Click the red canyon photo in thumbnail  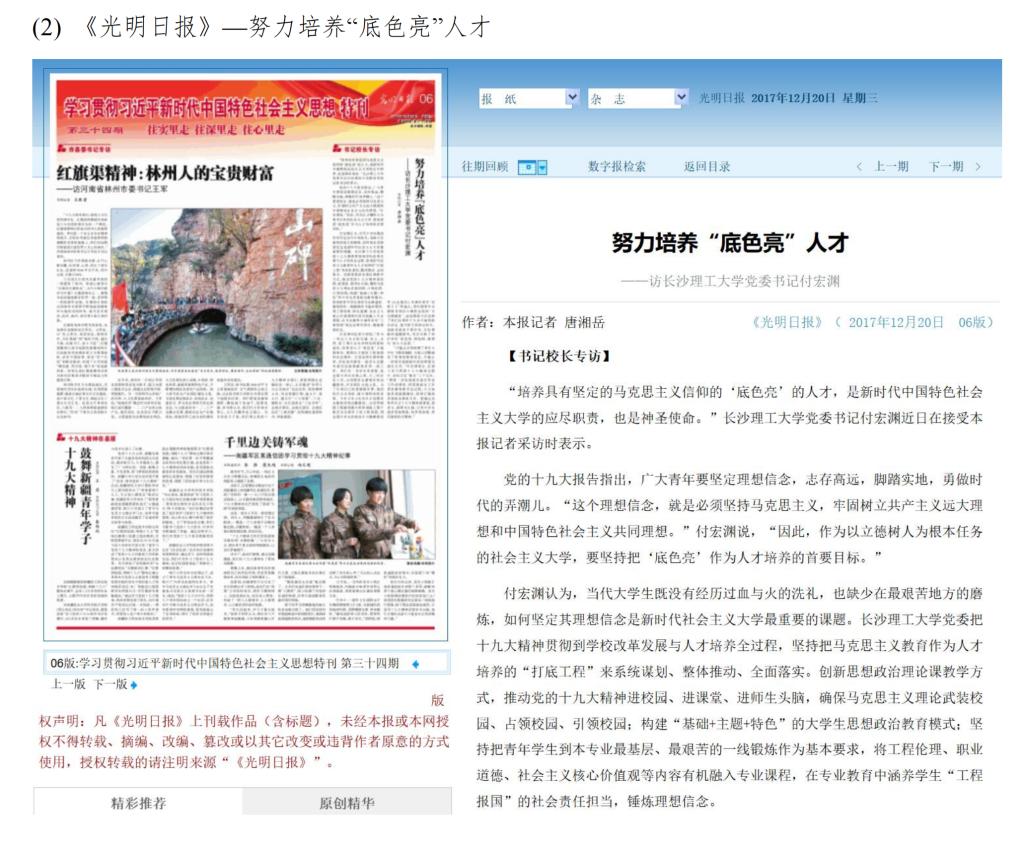(x=217, y=287)
